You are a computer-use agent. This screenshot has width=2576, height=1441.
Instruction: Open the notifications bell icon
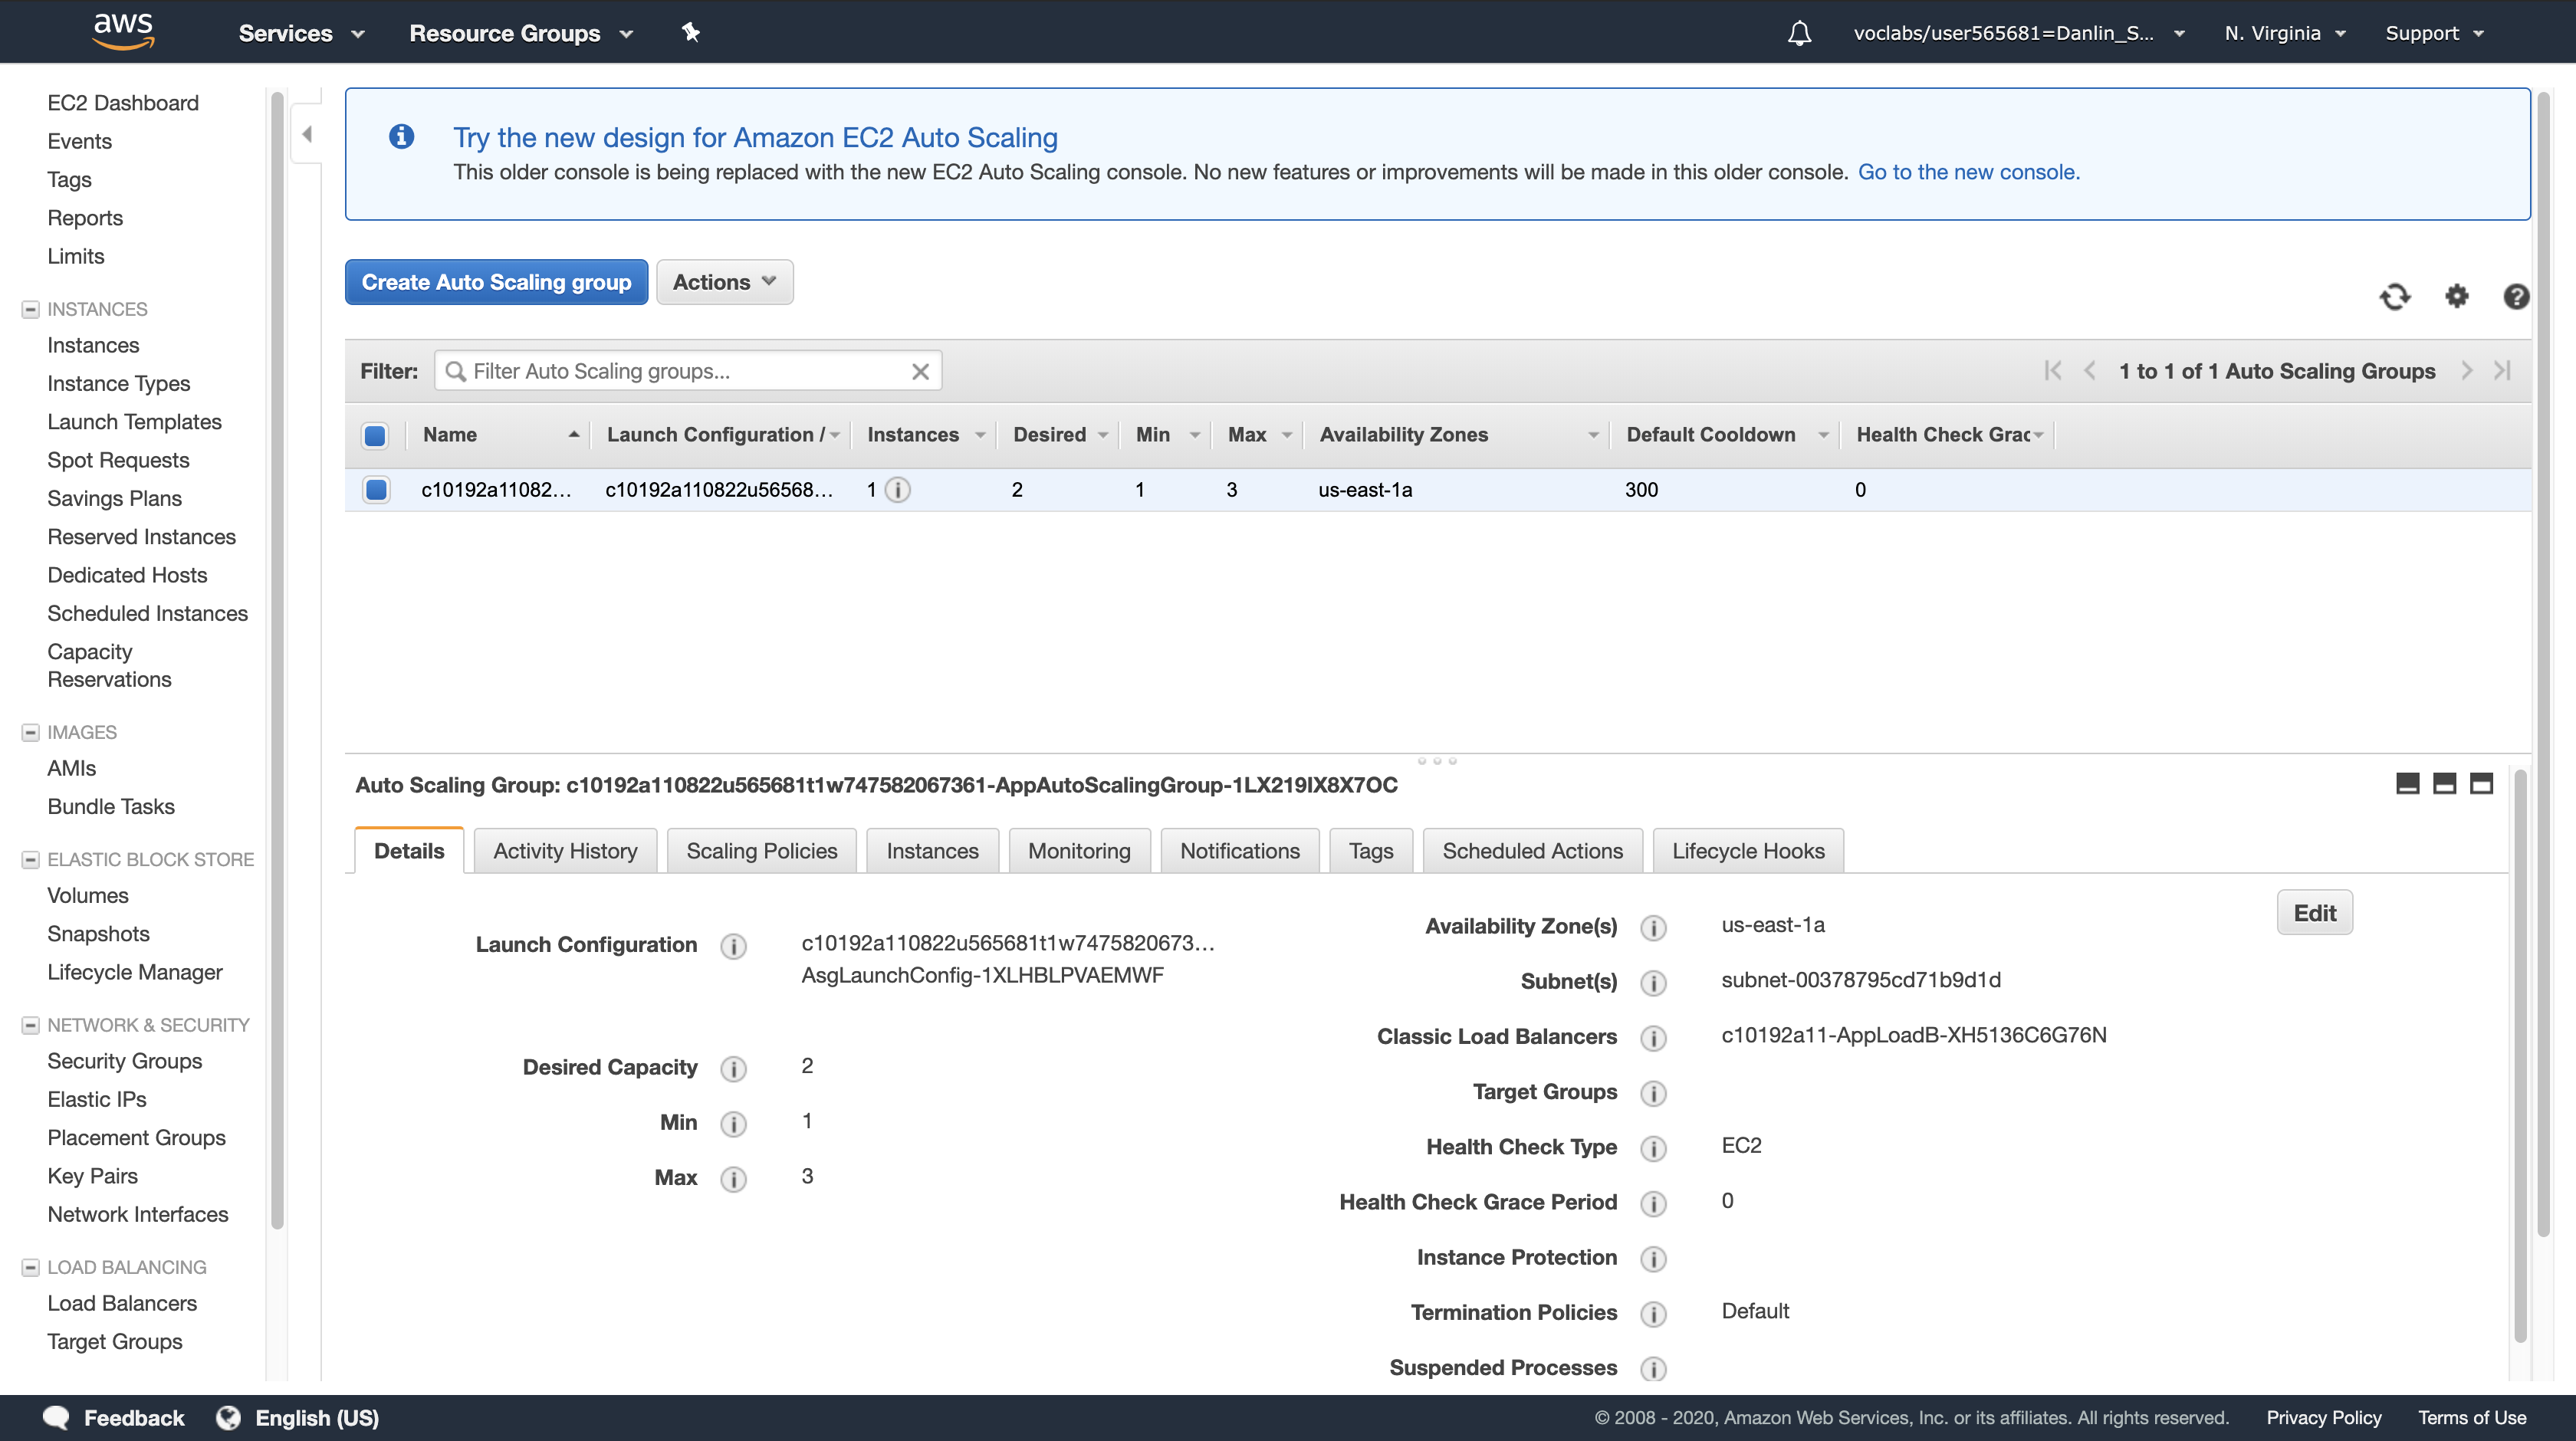coord(1799,33)
